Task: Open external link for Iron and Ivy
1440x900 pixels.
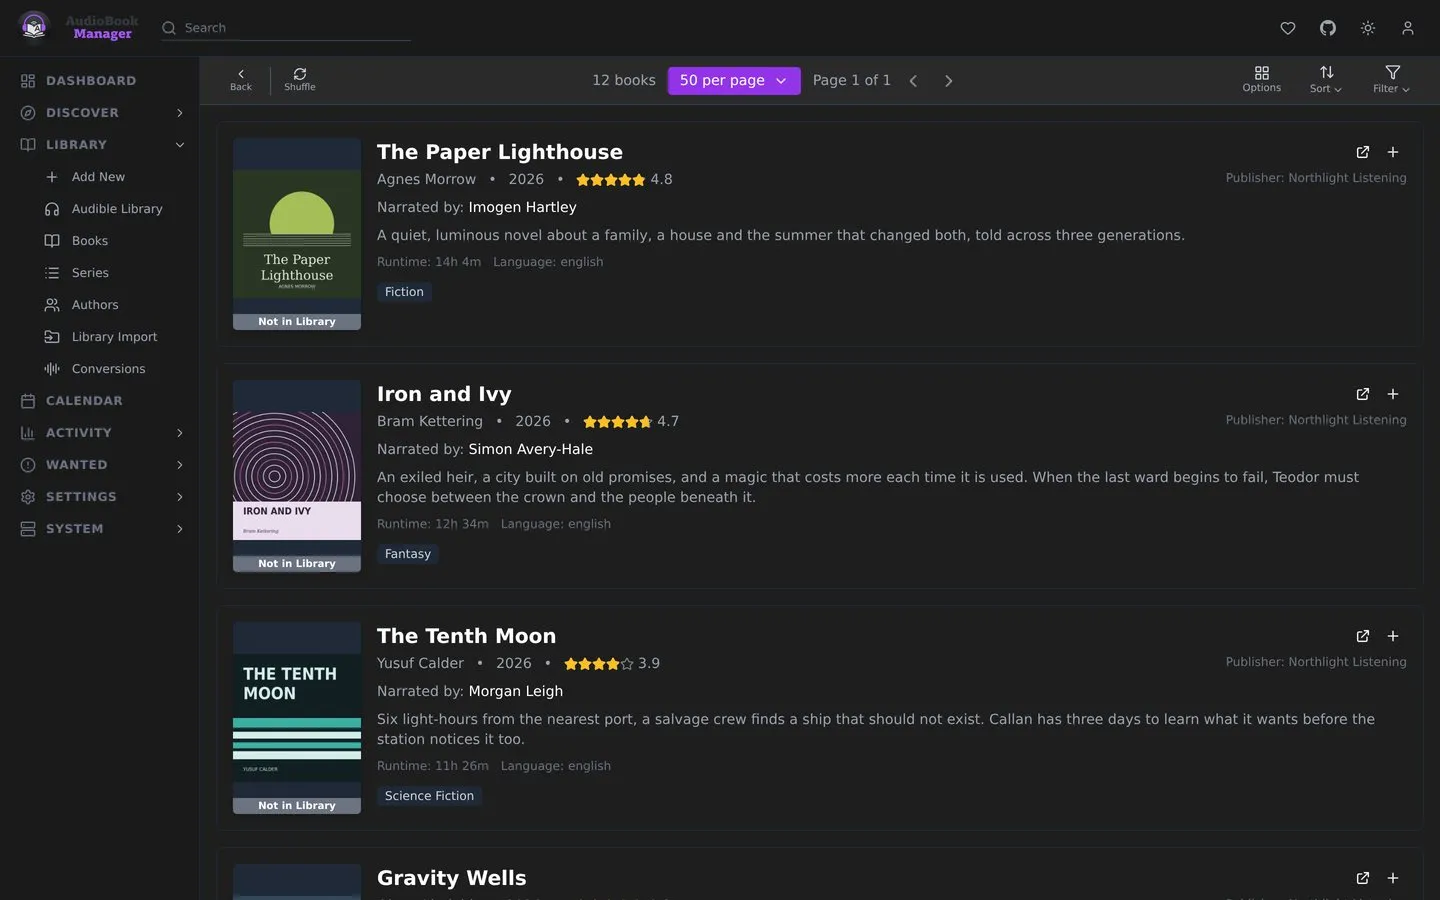Action: coord(1363,394)
